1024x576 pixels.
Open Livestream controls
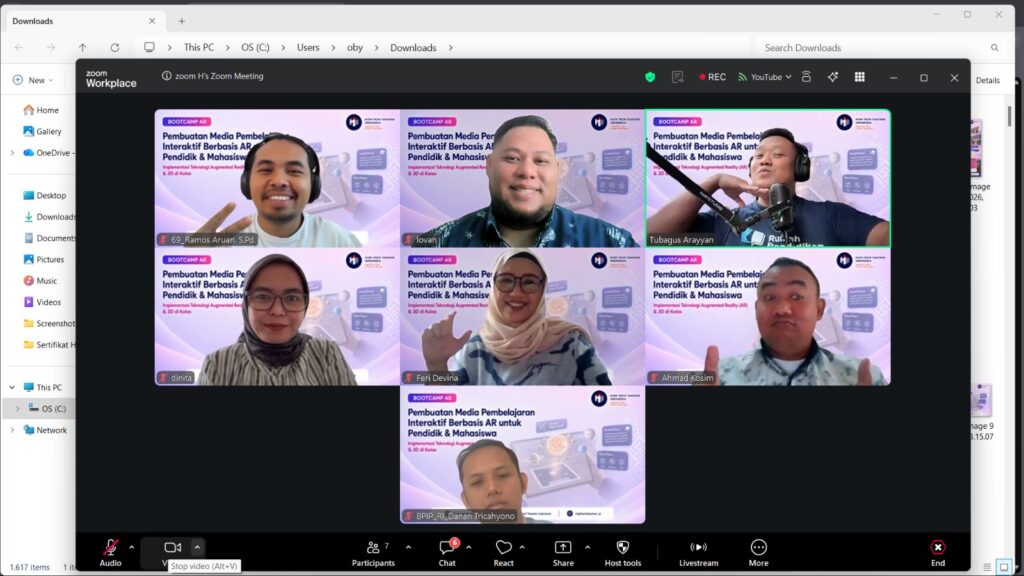click(698, 552)
